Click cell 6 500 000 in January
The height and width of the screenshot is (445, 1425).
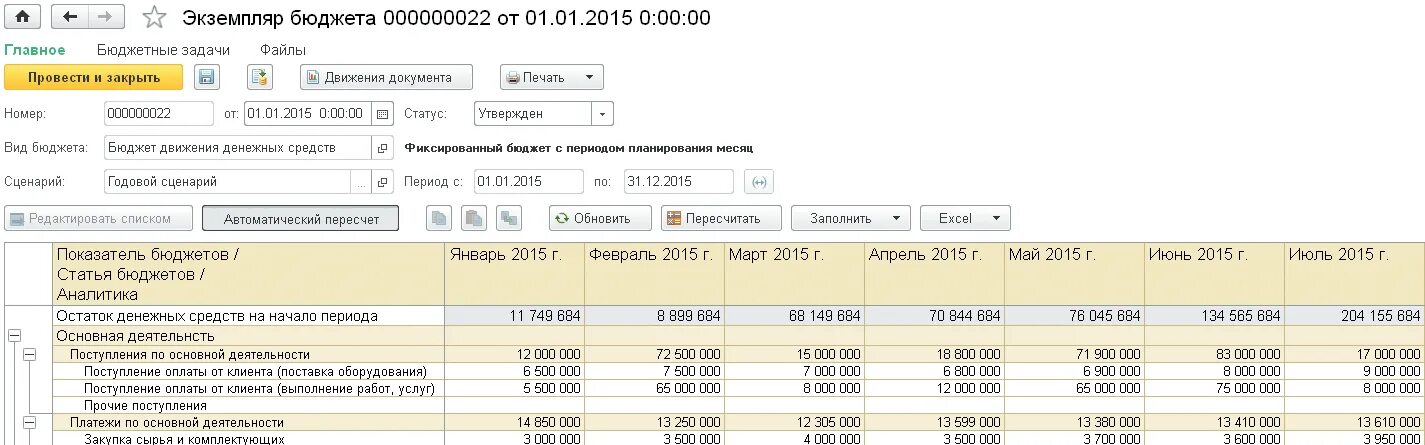tap(514, 371)
